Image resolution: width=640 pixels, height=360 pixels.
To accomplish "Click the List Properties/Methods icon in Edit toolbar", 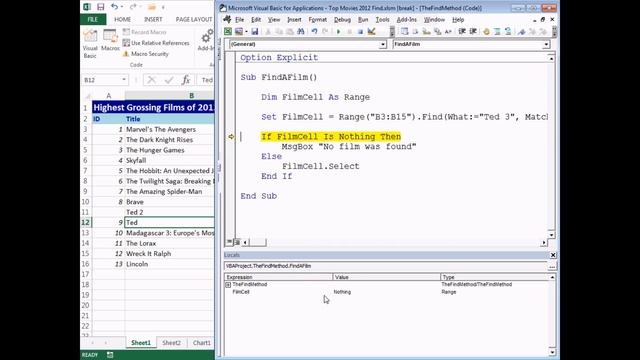I will click(x=404, y=31).
